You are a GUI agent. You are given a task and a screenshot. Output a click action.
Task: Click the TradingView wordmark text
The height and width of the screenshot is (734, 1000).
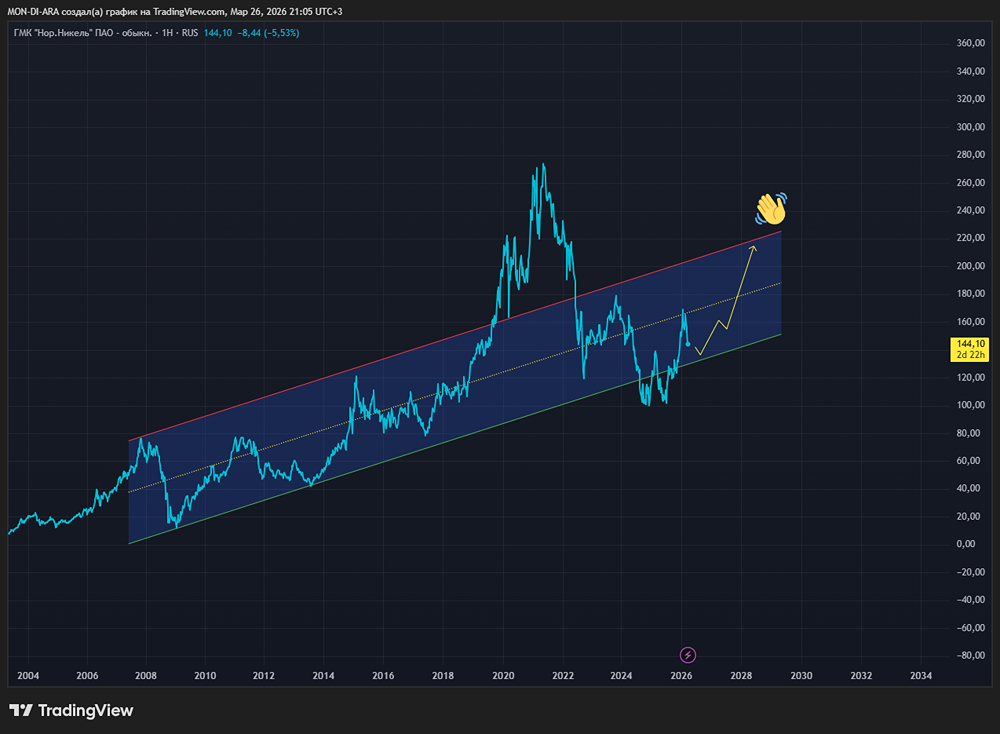[x=85, y=711]
